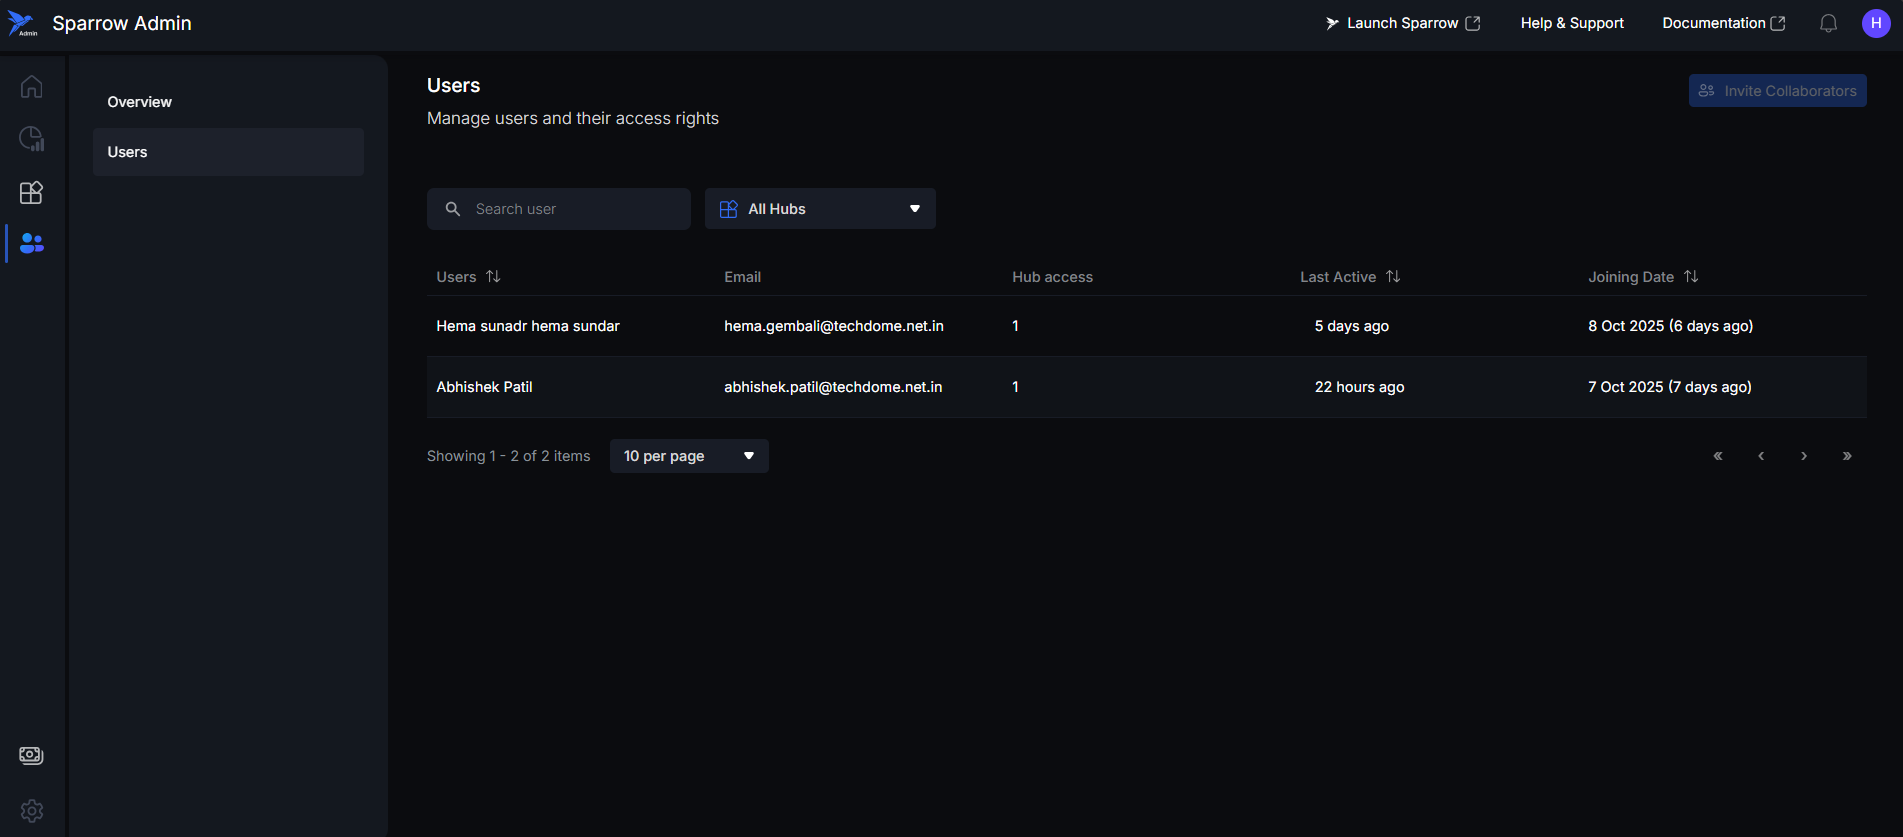
Task: Open the billing icon in sidebar
Action: (31, 755)
